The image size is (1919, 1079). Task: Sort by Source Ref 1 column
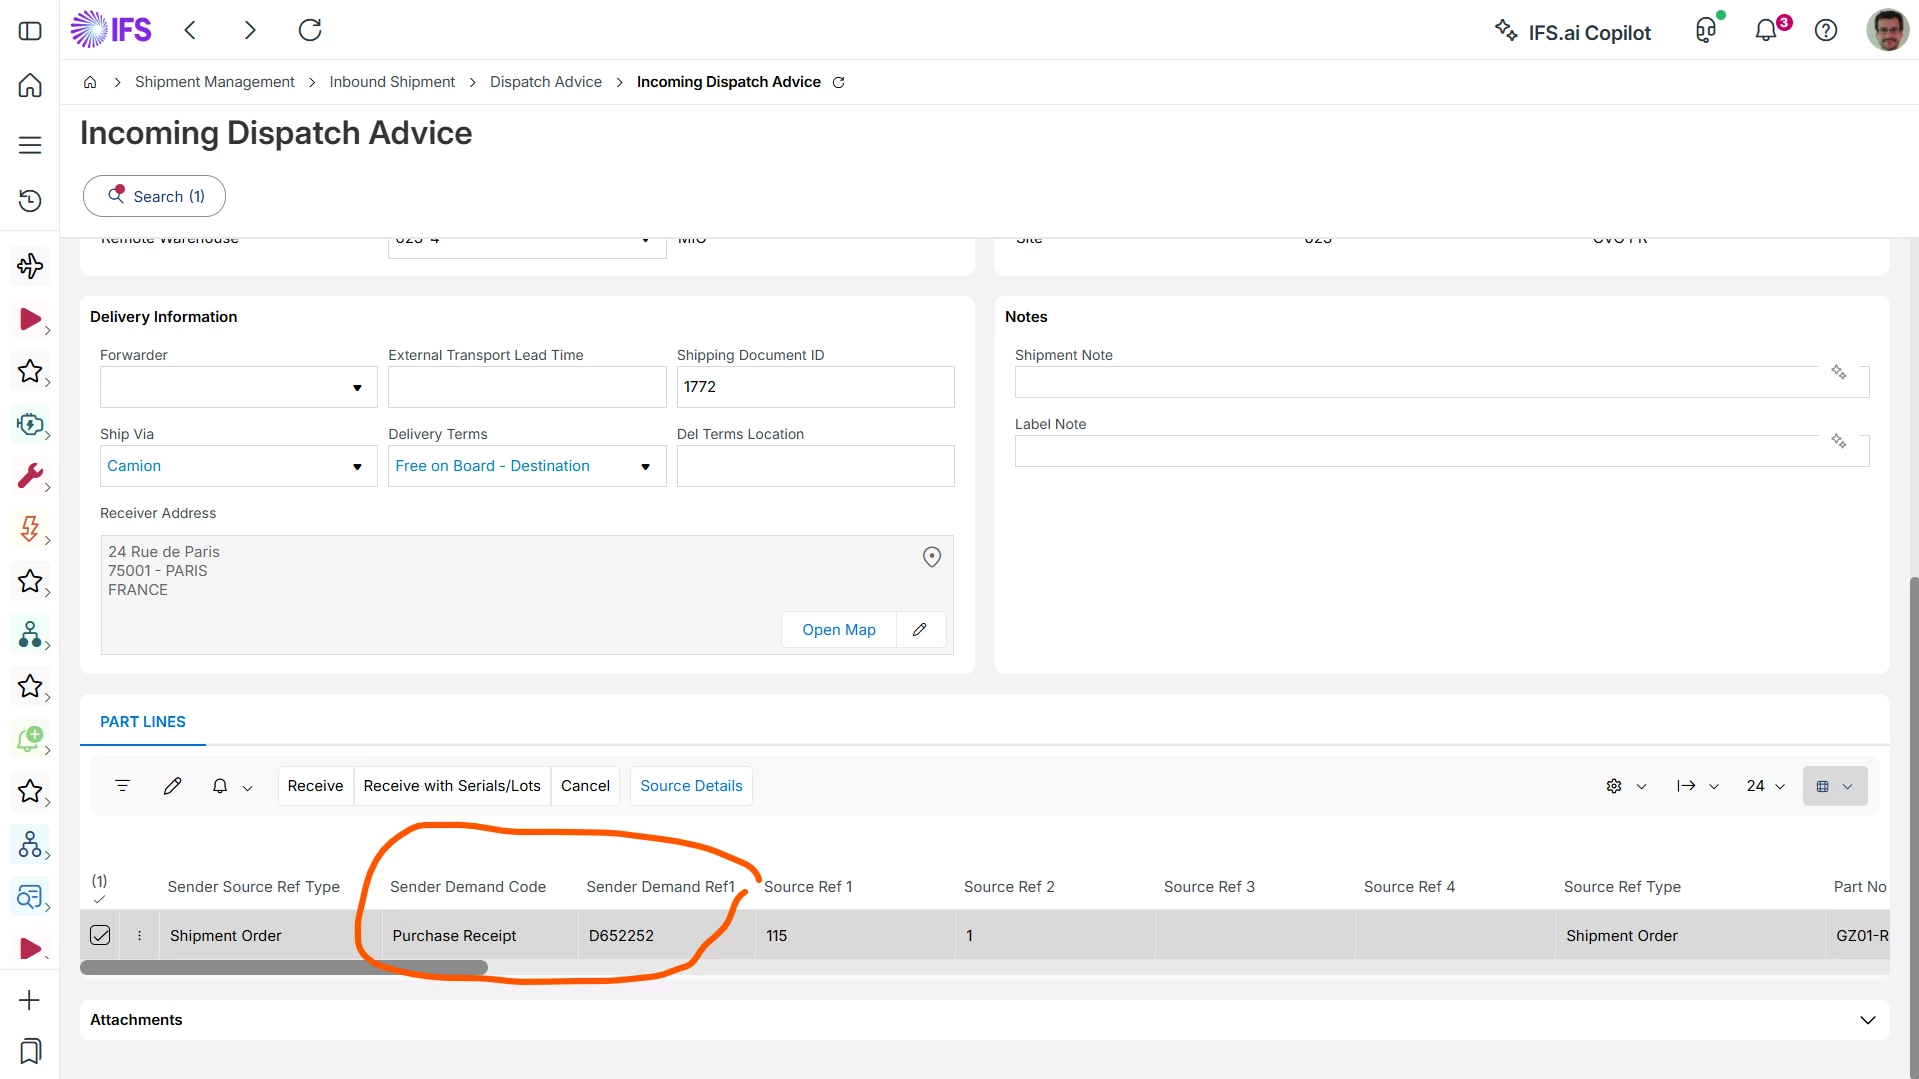click(x=808, y=887)
